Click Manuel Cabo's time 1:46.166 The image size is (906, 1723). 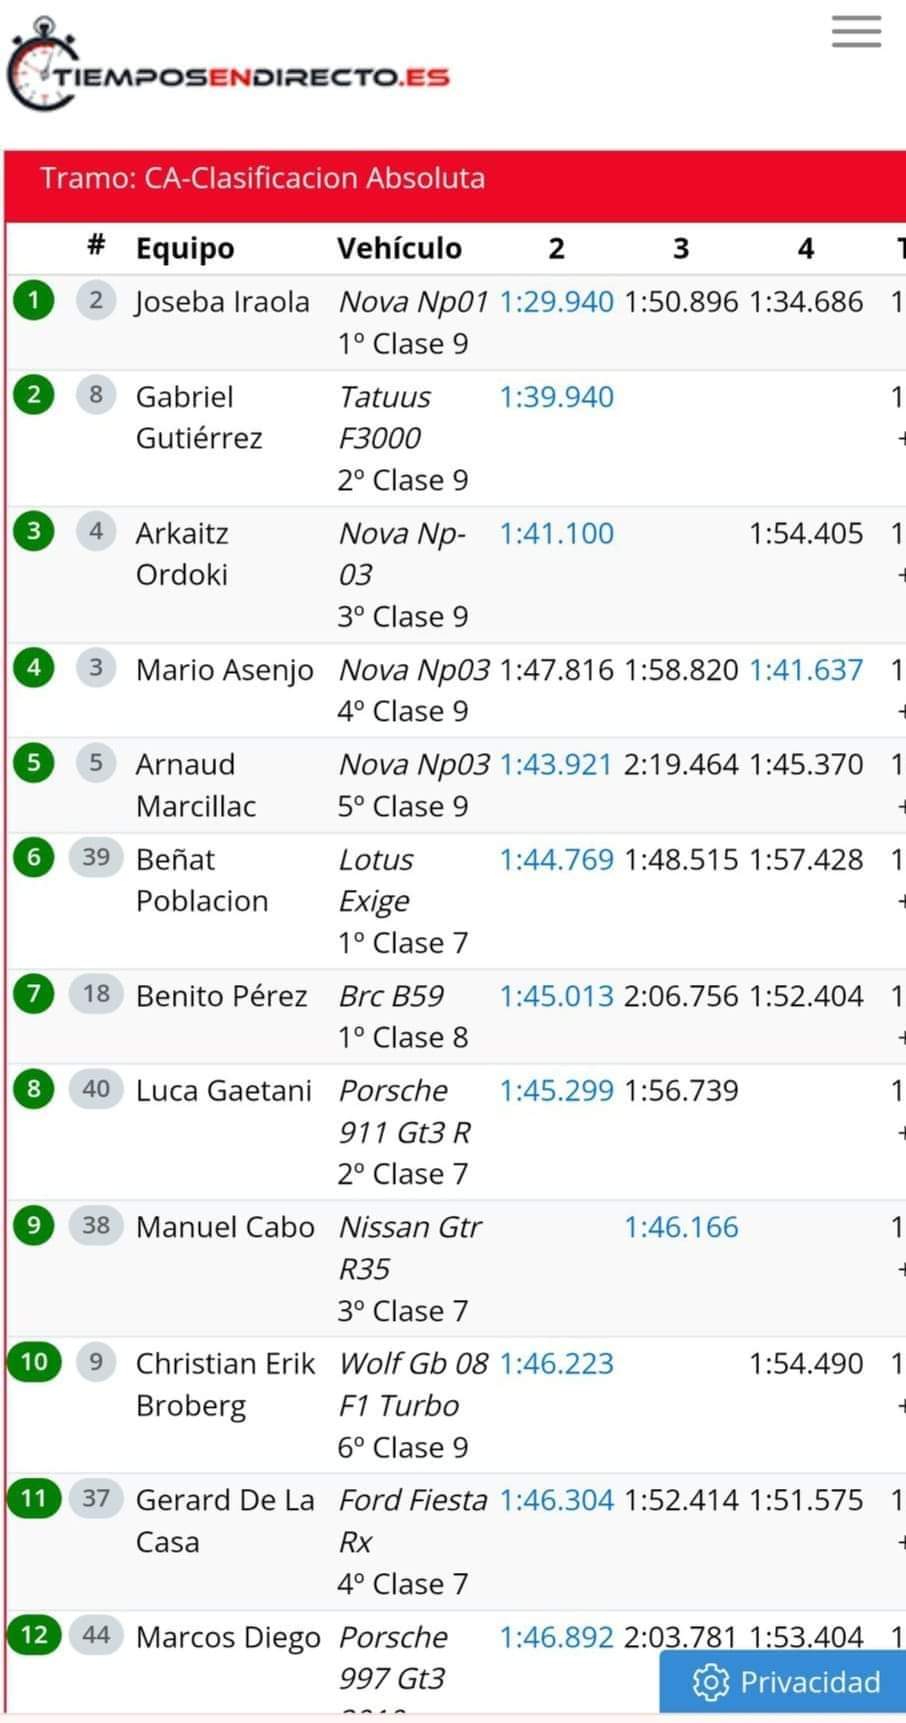click(681, 1227)
